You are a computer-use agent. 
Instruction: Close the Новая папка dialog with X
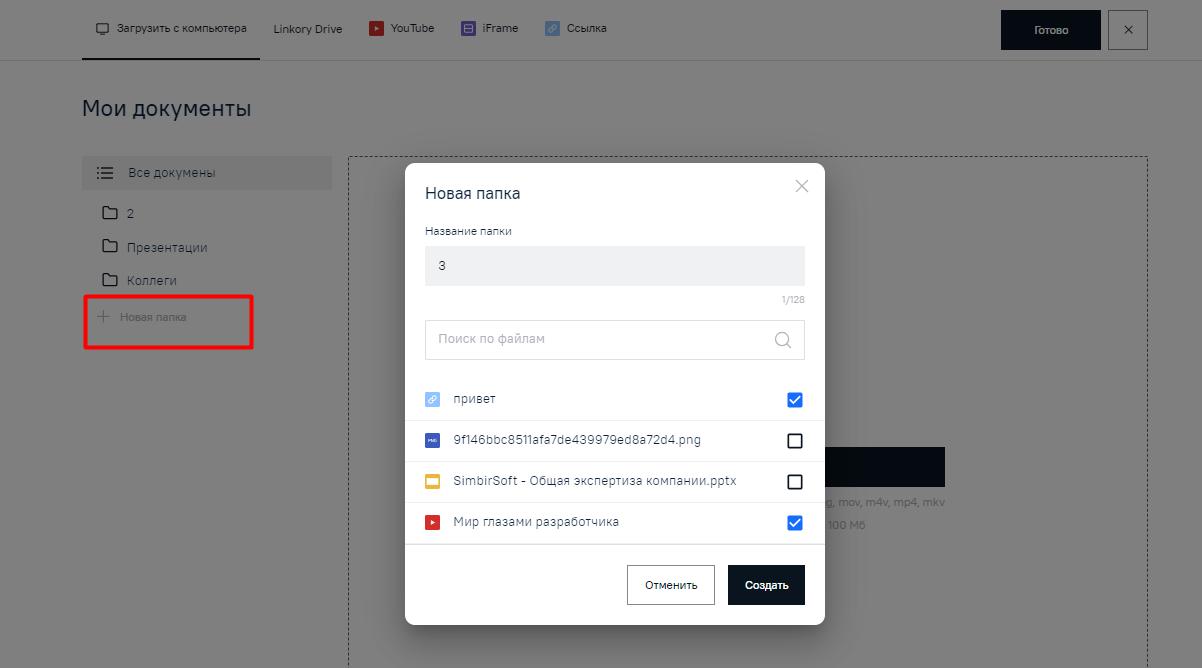coord(801,186)
